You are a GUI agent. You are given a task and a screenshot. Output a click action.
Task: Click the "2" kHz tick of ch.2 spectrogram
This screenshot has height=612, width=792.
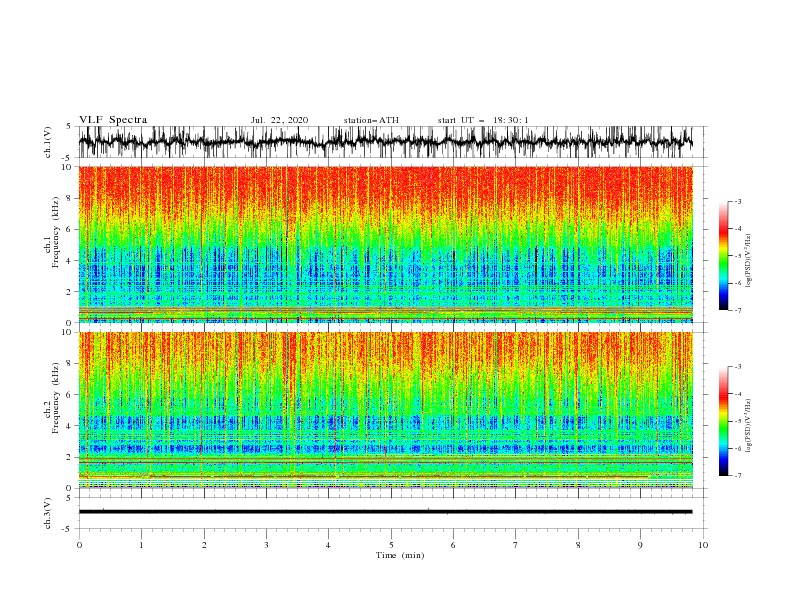pos(69,457)
